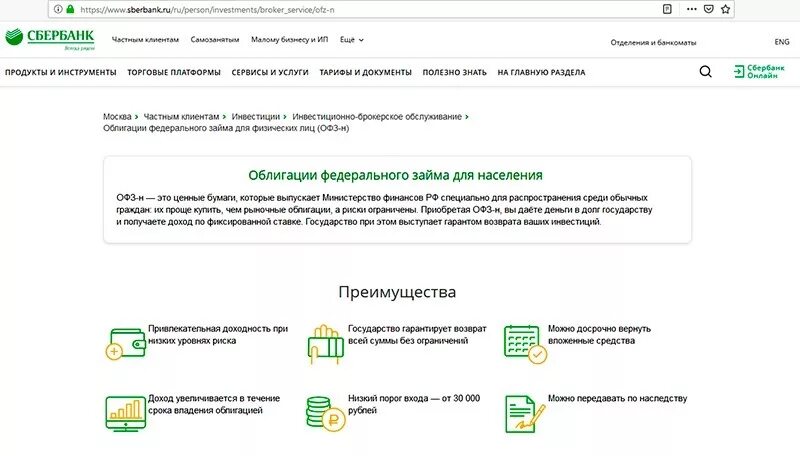Open Продукты и инструменты section
The width and height of the screenshot is (800, 456).
point(61,72)
